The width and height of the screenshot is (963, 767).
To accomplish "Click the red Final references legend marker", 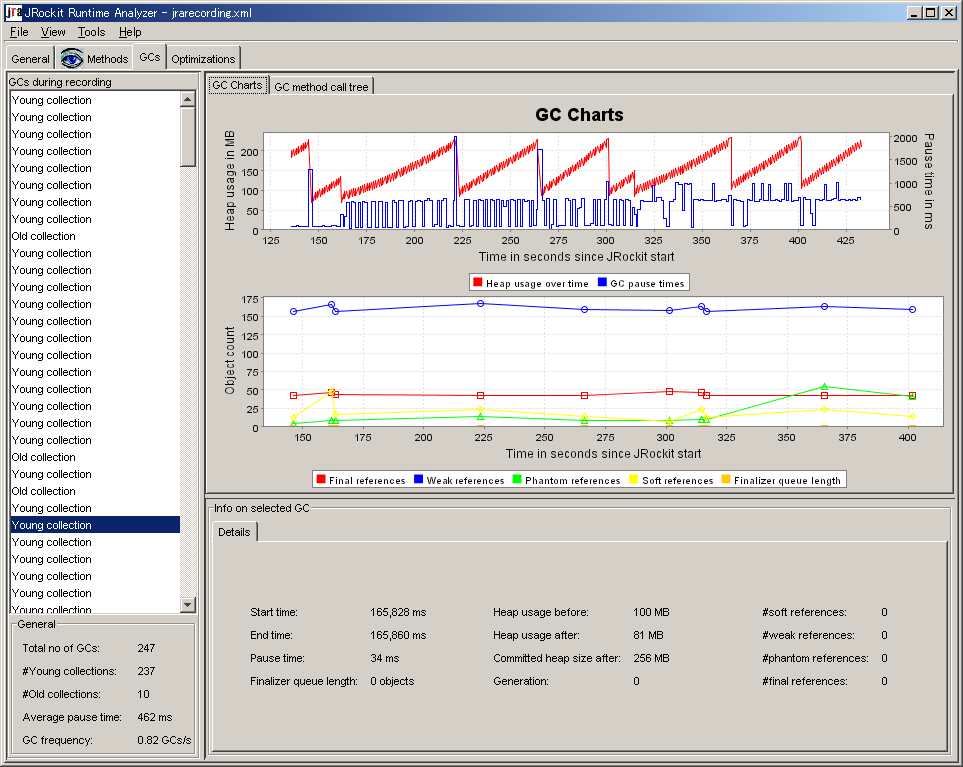I will tap(321, 480).
